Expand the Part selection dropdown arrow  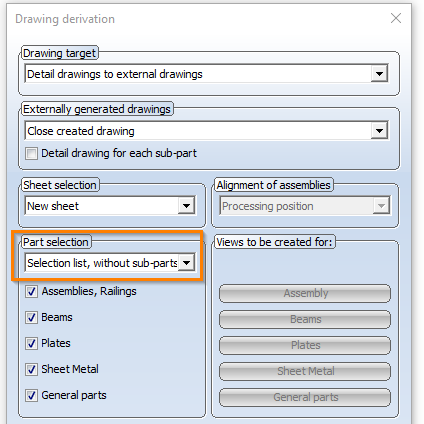point(186,263)
